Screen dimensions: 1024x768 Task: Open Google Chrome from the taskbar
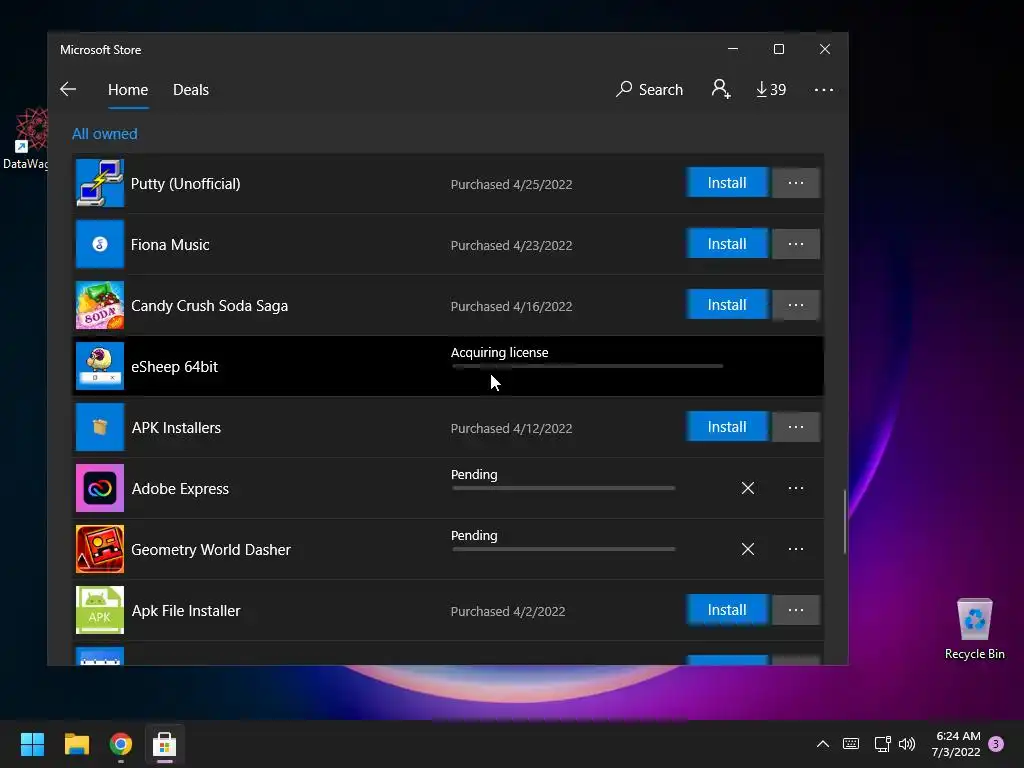pos(121,744)
